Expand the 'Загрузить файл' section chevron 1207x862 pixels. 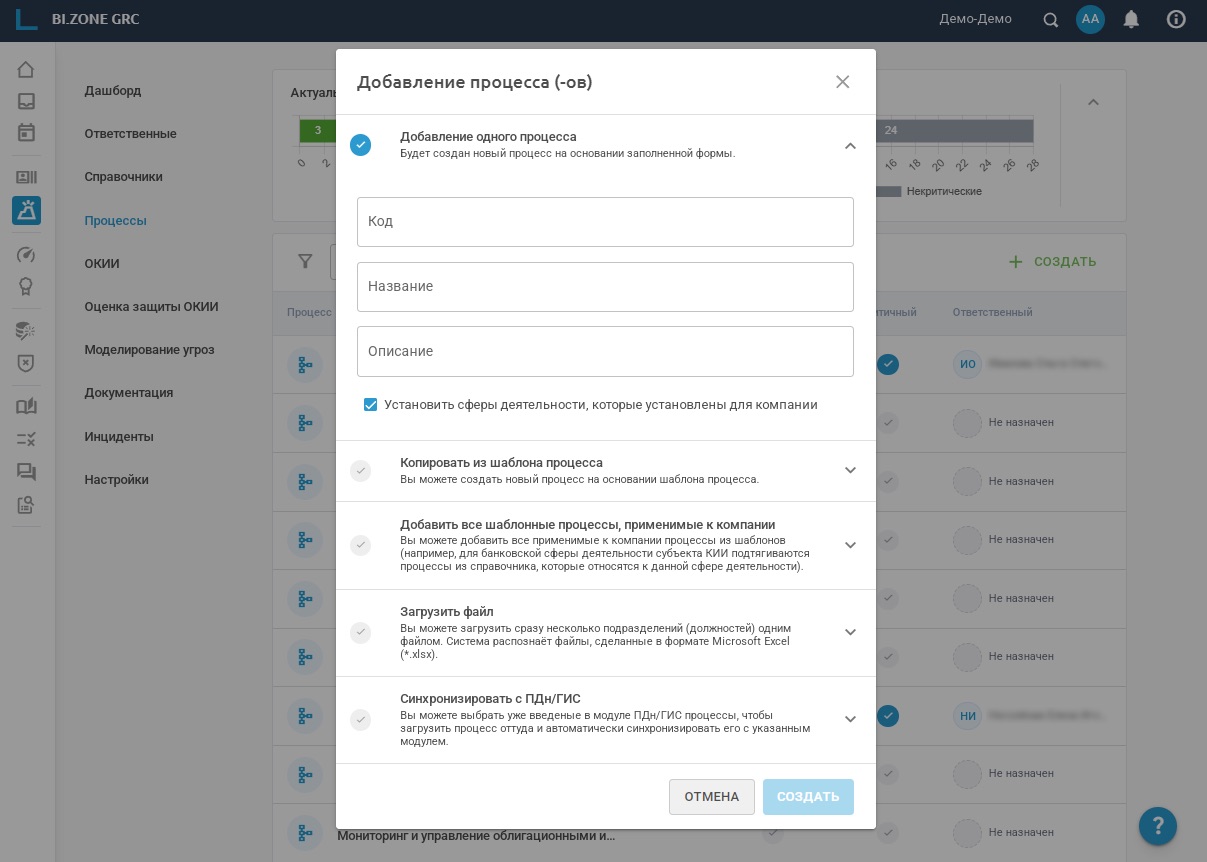tap(850, 632)
